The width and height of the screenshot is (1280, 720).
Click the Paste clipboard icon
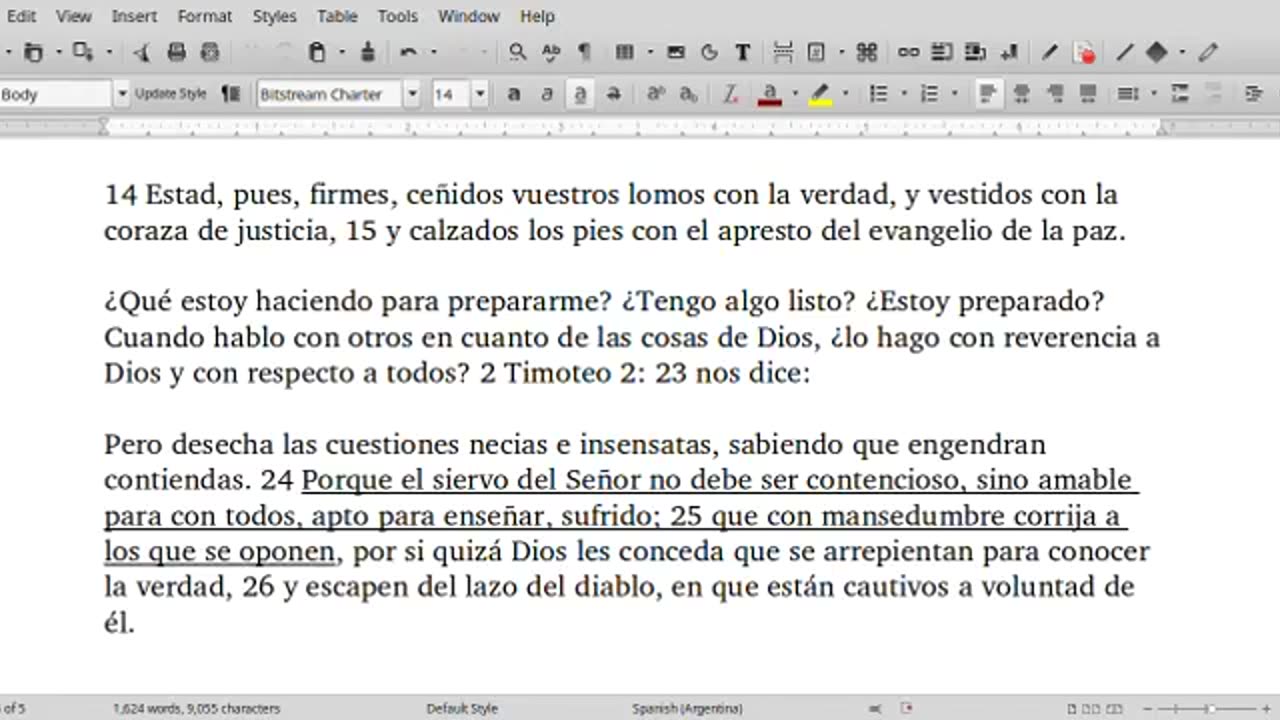pyautogui.click(x=317, y=53)
